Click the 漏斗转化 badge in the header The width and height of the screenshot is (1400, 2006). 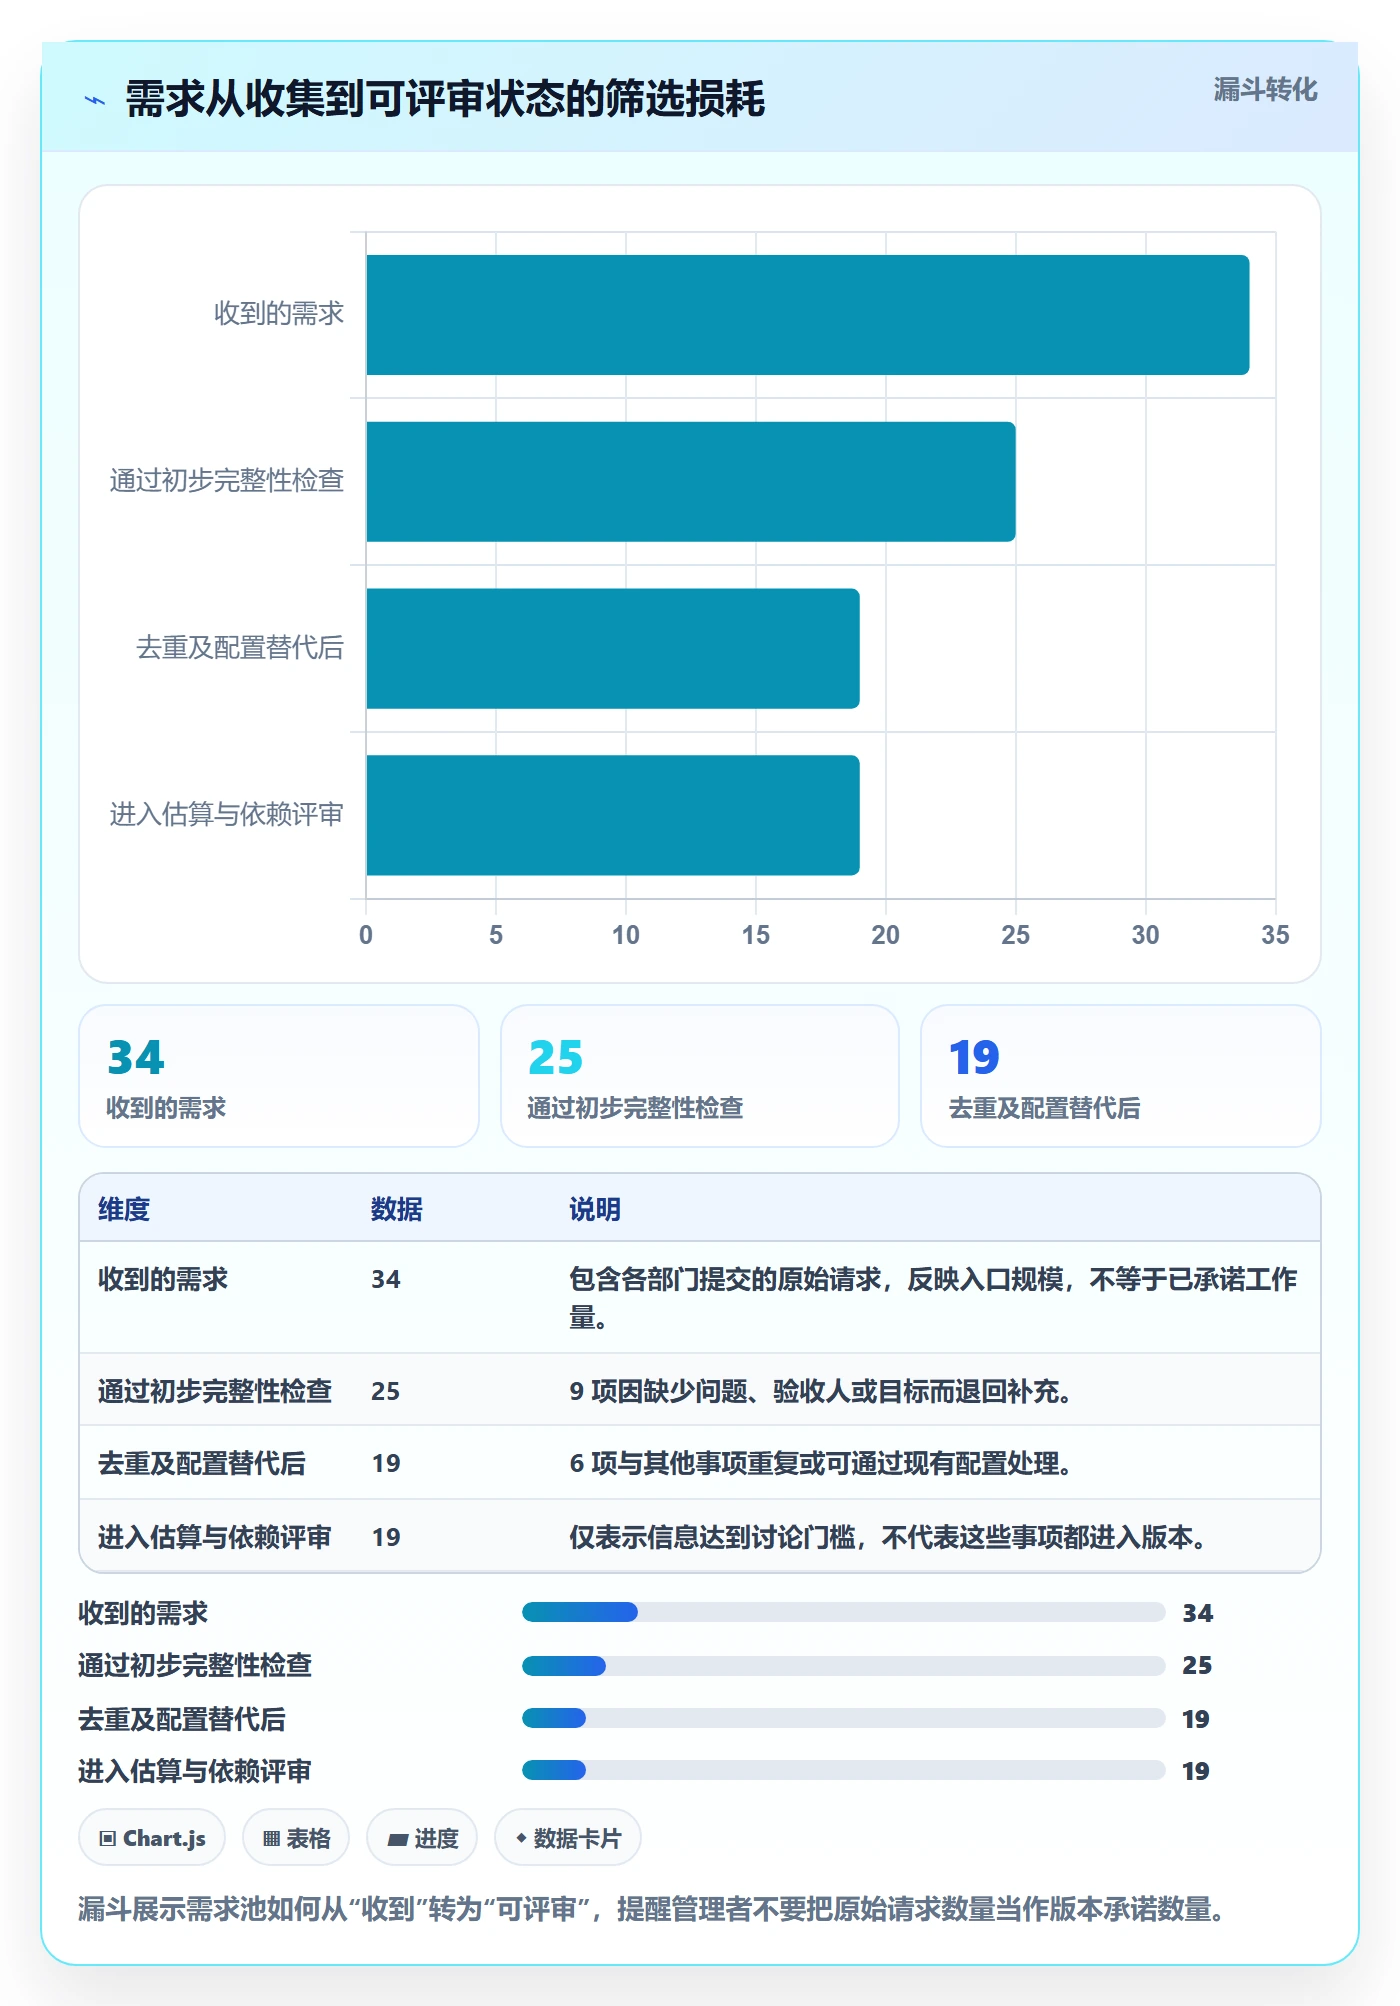1265,90
